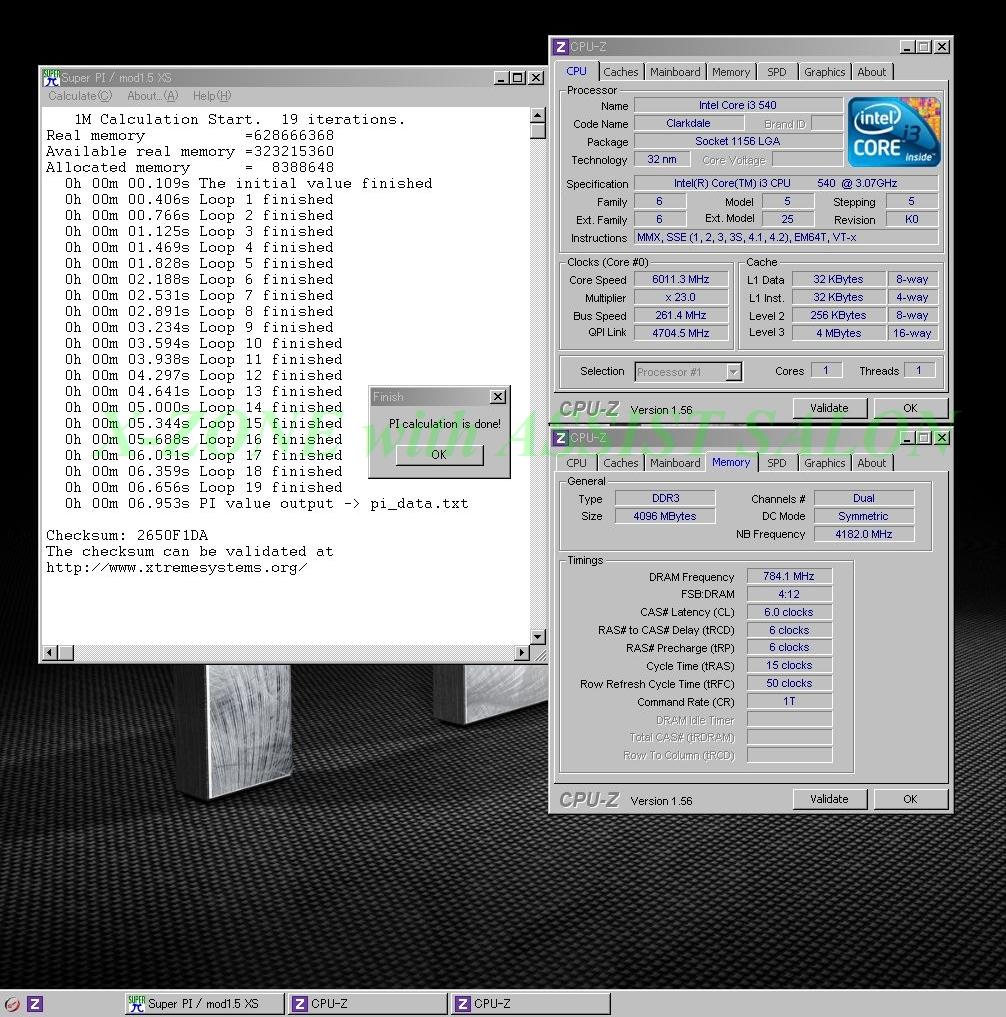Image resolution: width=1006 pixels, height=1017 pixels.
Task: Select Graphics tab in top CPU-Z window
Action: click(824, 72)
